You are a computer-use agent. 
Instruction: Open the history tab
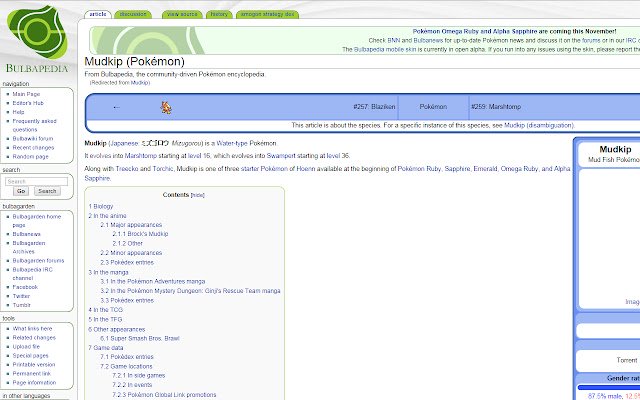pos(219,14)
